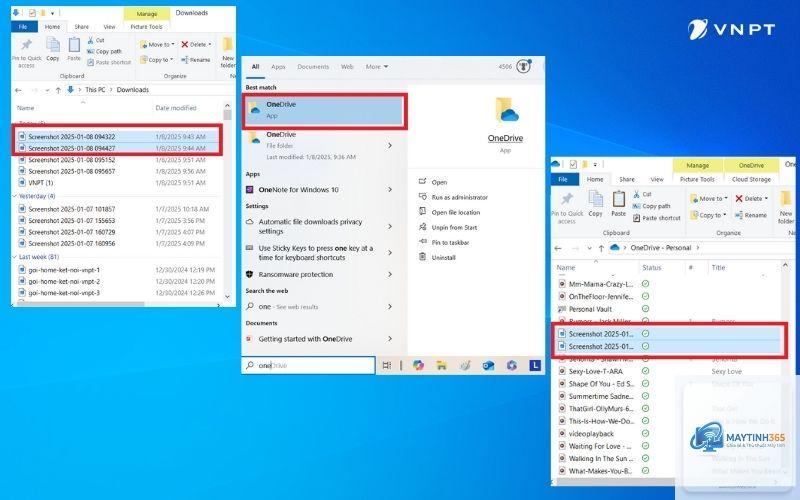Sort by Status column in OneDrive window
Image resolution: width=800 pixels, height=500 pixels.
click(652, 268)
